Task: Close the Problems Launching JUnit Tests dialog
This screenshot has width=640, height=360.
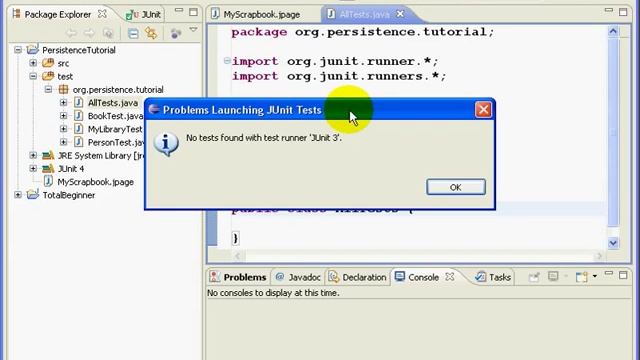Action: coord(483,109)
